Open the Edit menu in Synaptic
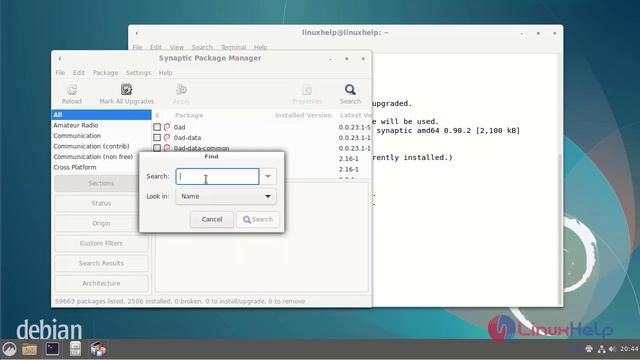Screen dimensions: 640x360 [x=79, y=73]
